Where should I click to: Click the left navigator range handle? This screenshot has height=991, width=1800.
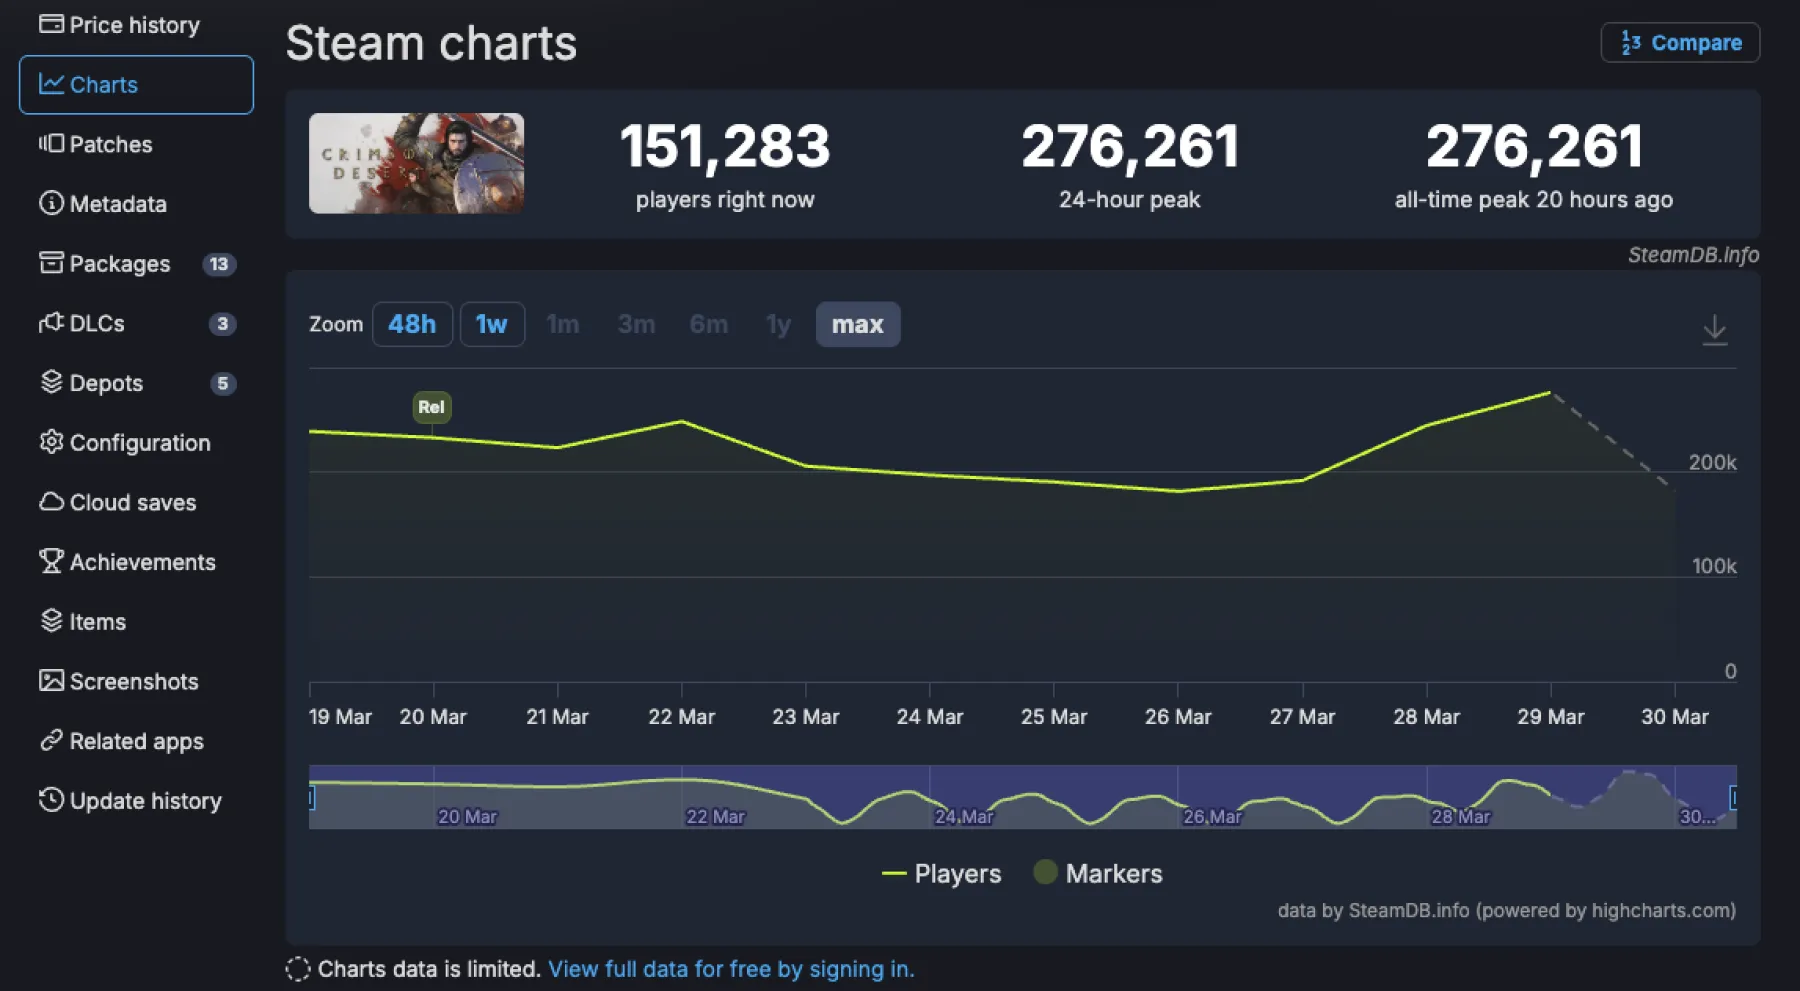(x=311, y=797)
